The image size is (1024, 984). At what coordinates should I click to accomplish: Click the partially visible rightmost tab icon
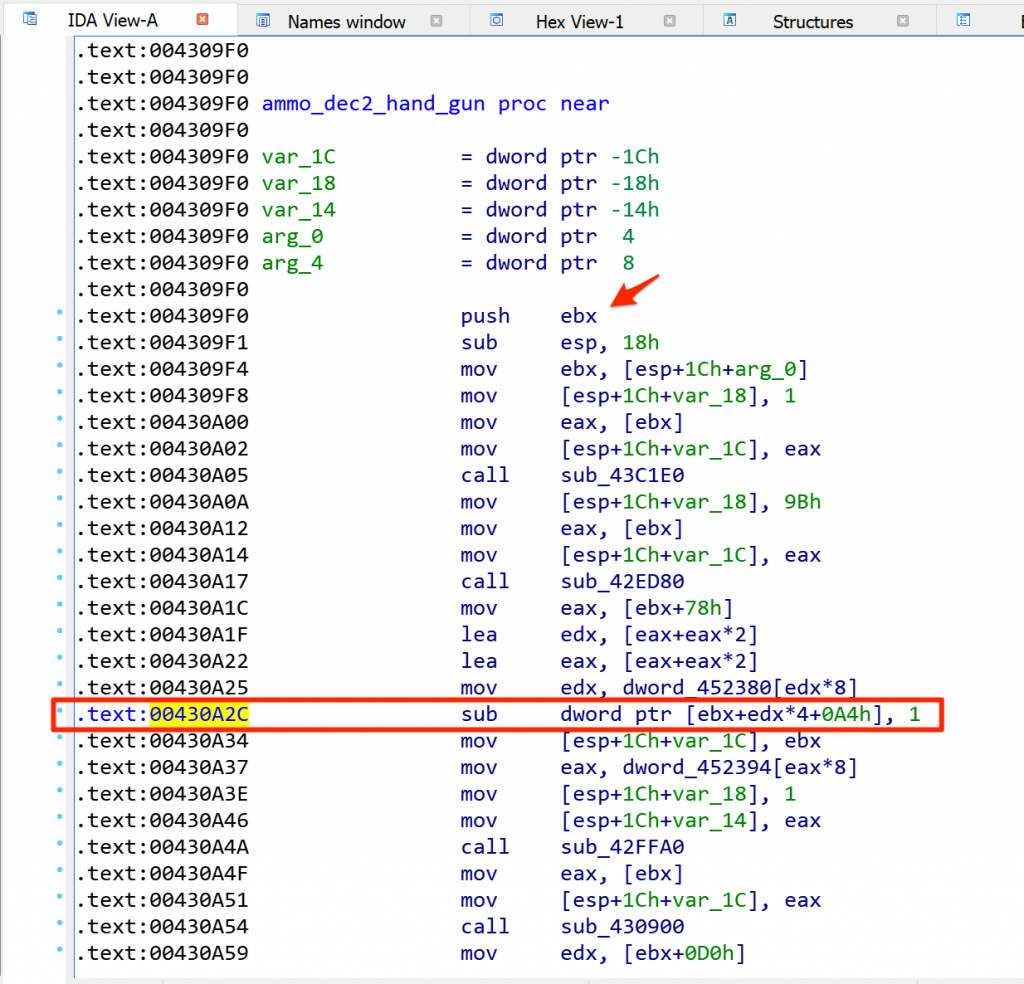coord(964,21)
